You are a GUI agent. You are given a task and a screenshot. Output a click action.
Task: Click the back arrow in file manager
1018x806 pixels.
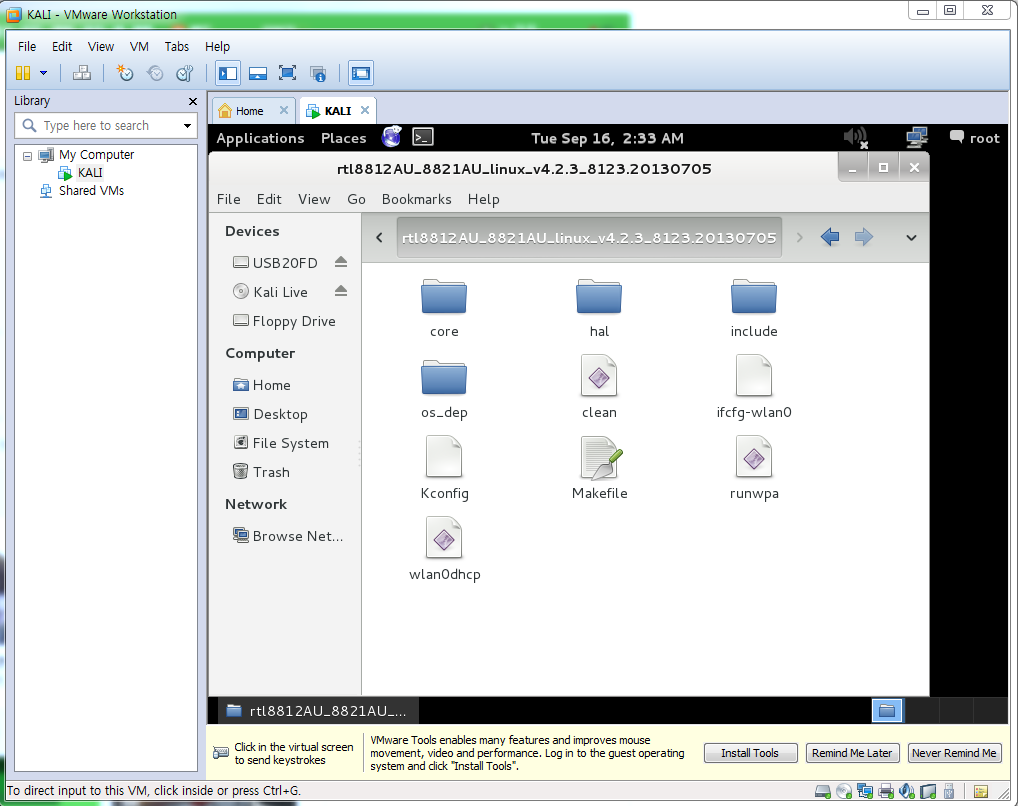coord(830,237)
